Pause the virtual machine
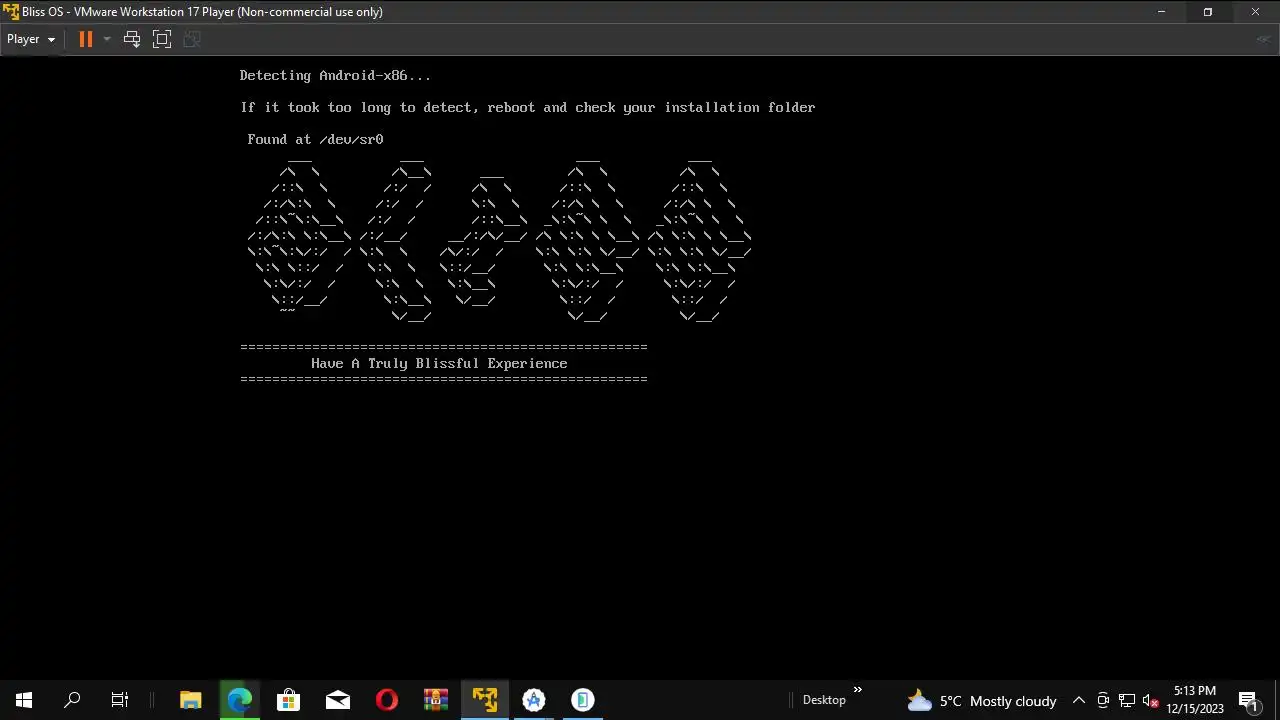 (x=86, y=39)
